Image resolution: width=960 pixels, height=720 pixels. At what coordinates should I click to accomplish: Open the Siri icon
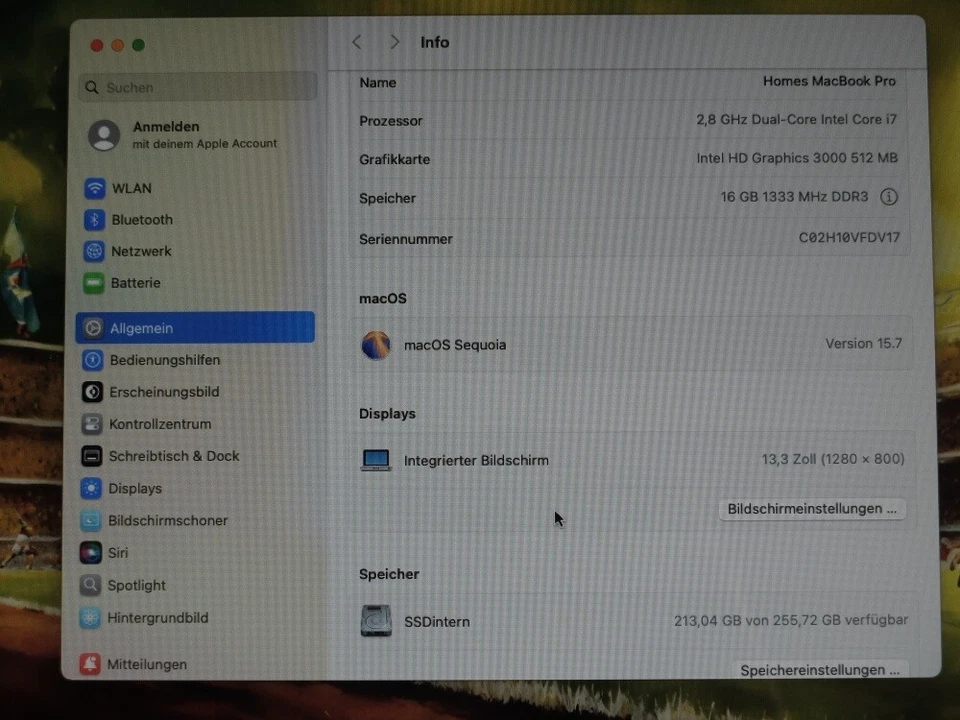point(91,553)
